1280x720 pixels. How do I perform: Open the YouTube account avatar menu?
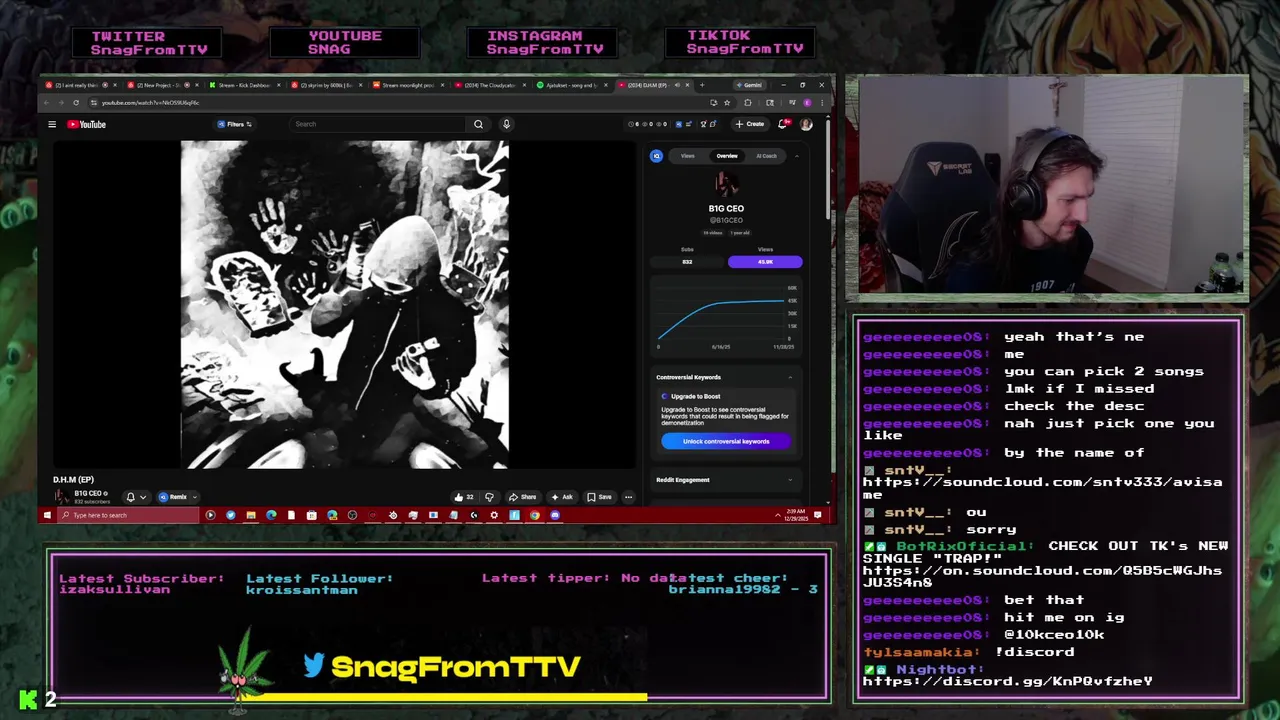[x=806, y=124]
